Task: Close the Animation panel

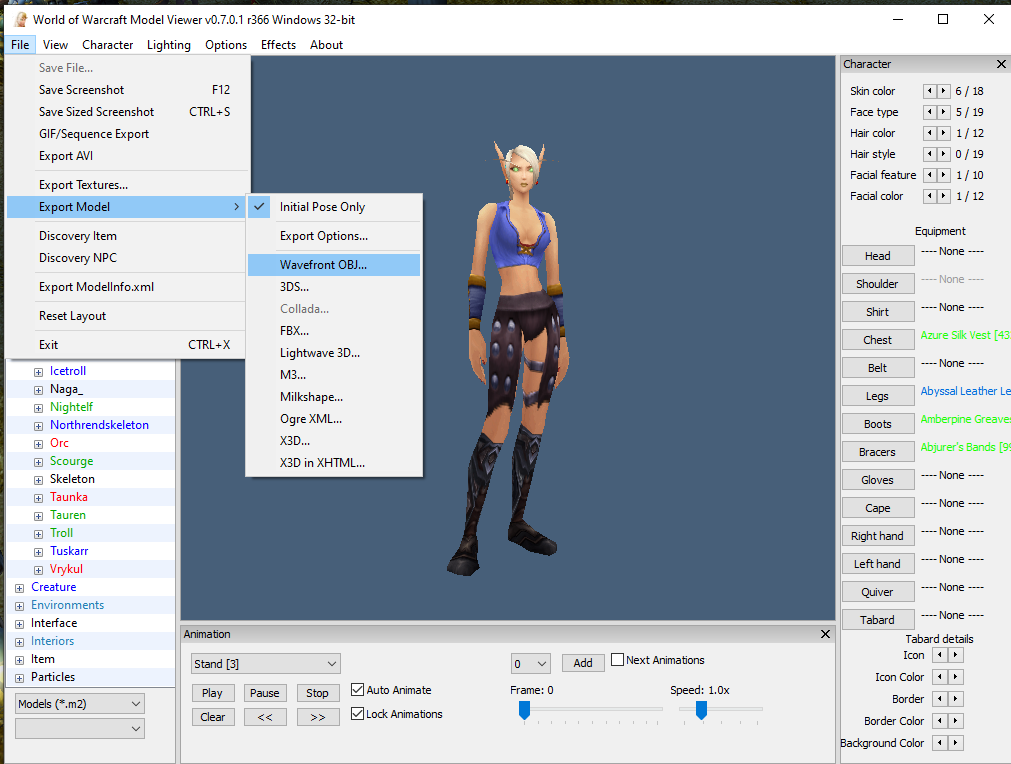Action: [825, 634]
